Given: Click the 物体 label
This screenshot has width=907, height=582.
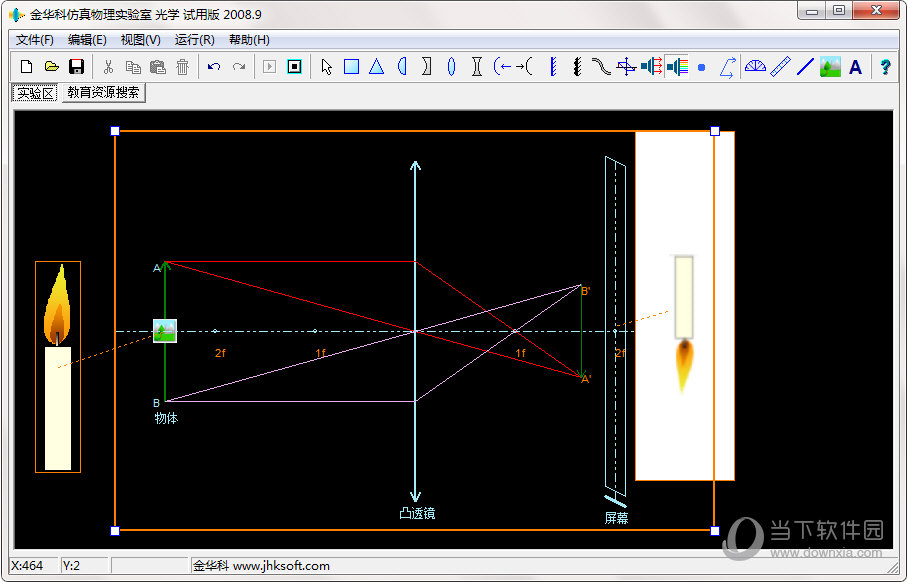Looking at the screenshot, I should [166, 418].
